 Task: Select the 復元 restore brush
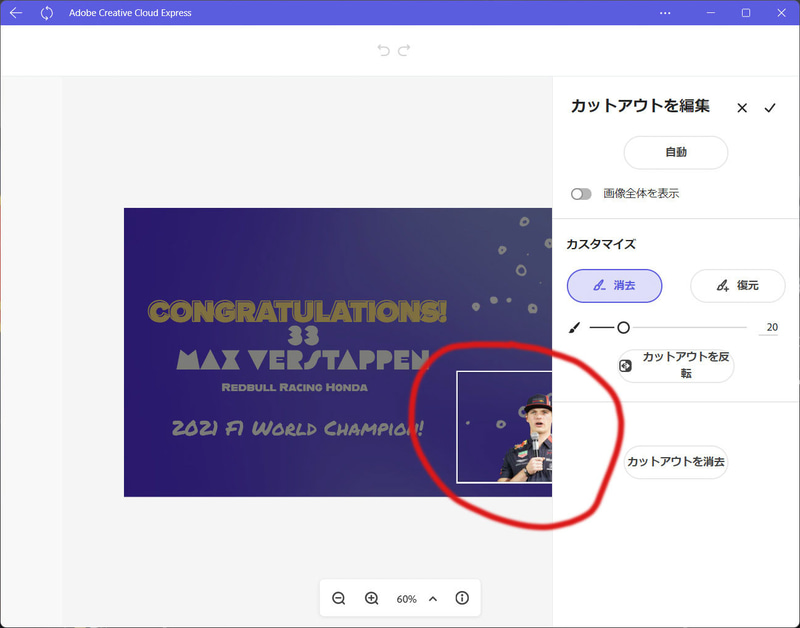point(737,286)
